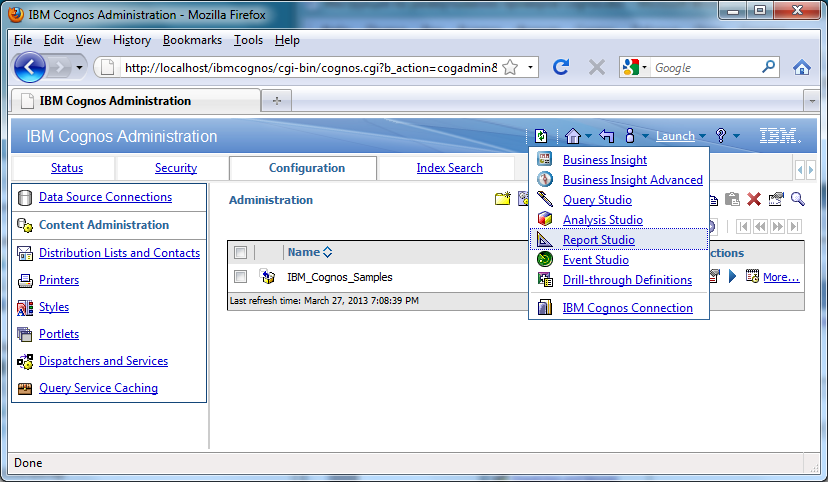Click the Set Properties icon in toolbar
The image size is (828, 482).
pos(776,199)
